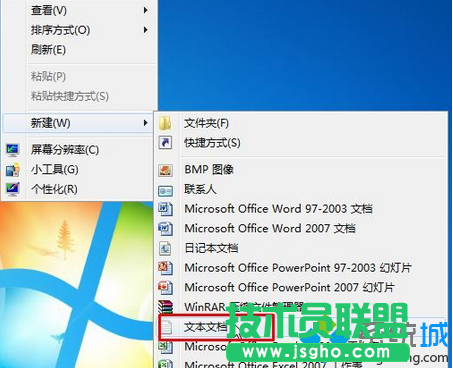Click the shortcut arrow icon beside 快捷方式(S)
Viewport: 453px width, 368px height.
pos(165,143)
